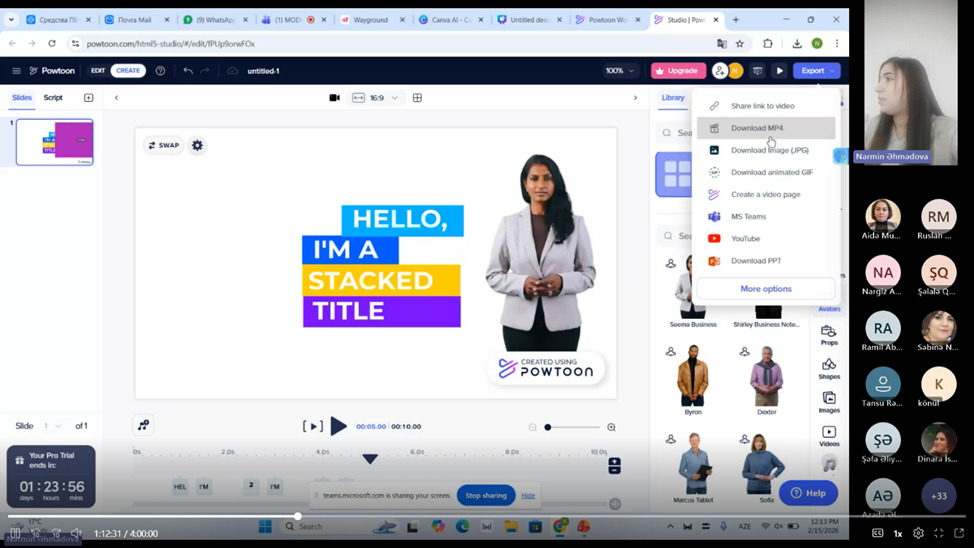Open the Videos library category

point(829,435)
